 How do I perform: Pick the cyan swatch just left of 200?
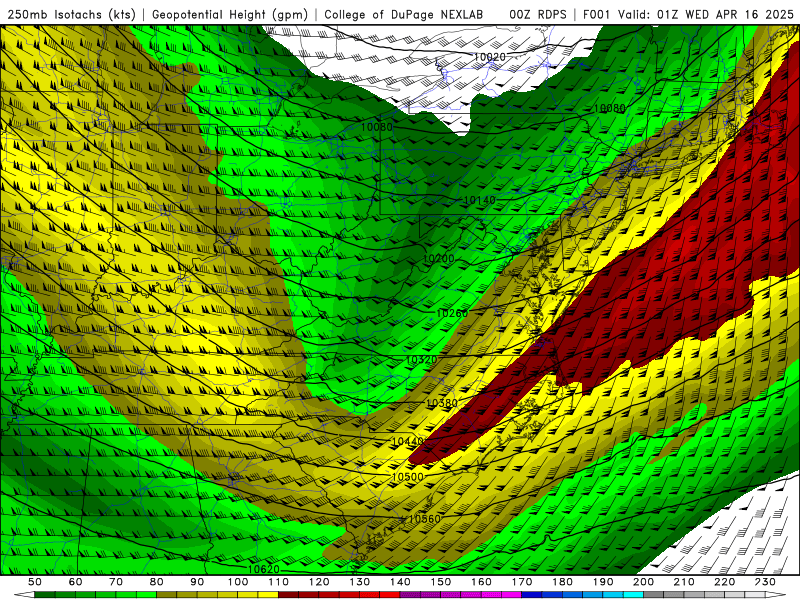(633, 595)
